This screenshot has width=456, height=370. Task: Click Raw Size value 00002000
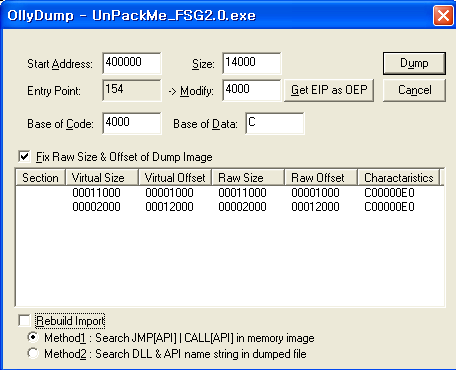click(242, 207)
